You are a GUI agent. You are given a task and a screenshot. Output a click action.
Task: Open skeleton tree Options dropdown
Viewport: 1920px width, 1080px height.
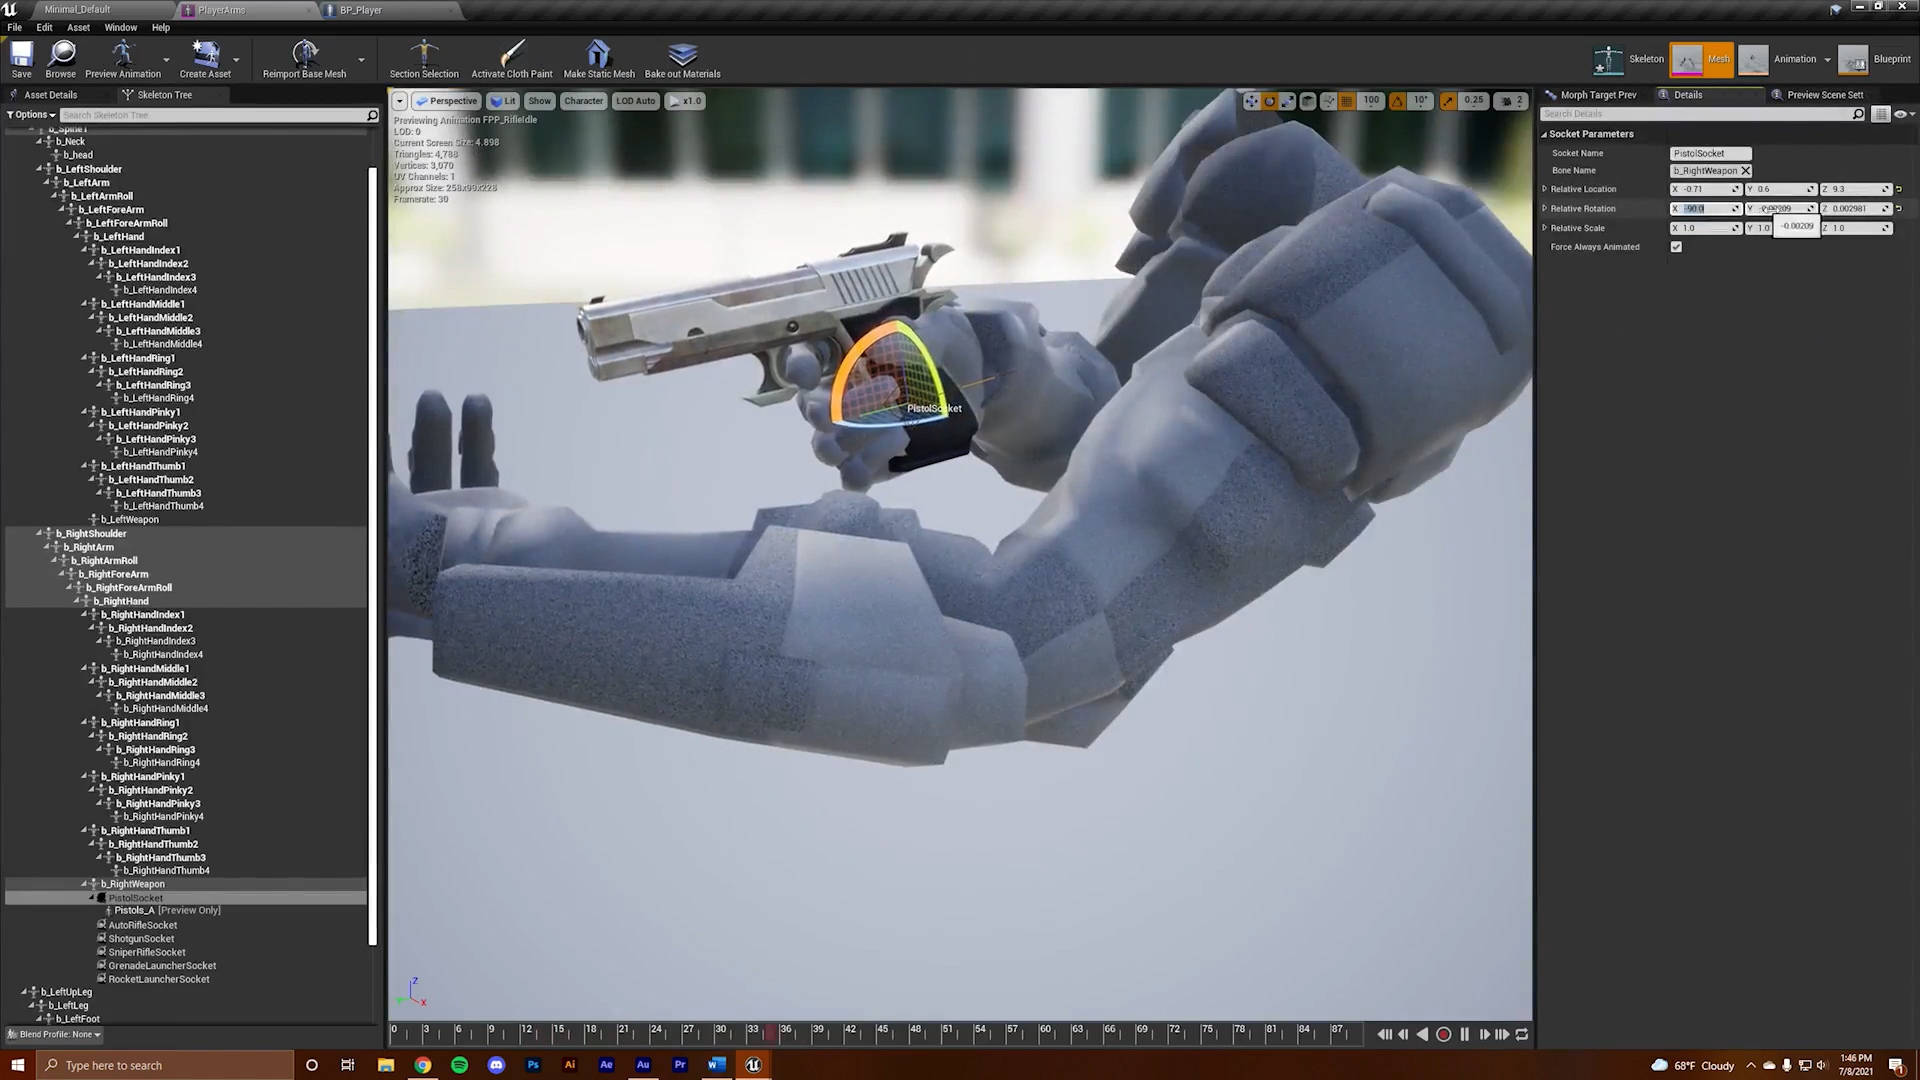[31, 115]
